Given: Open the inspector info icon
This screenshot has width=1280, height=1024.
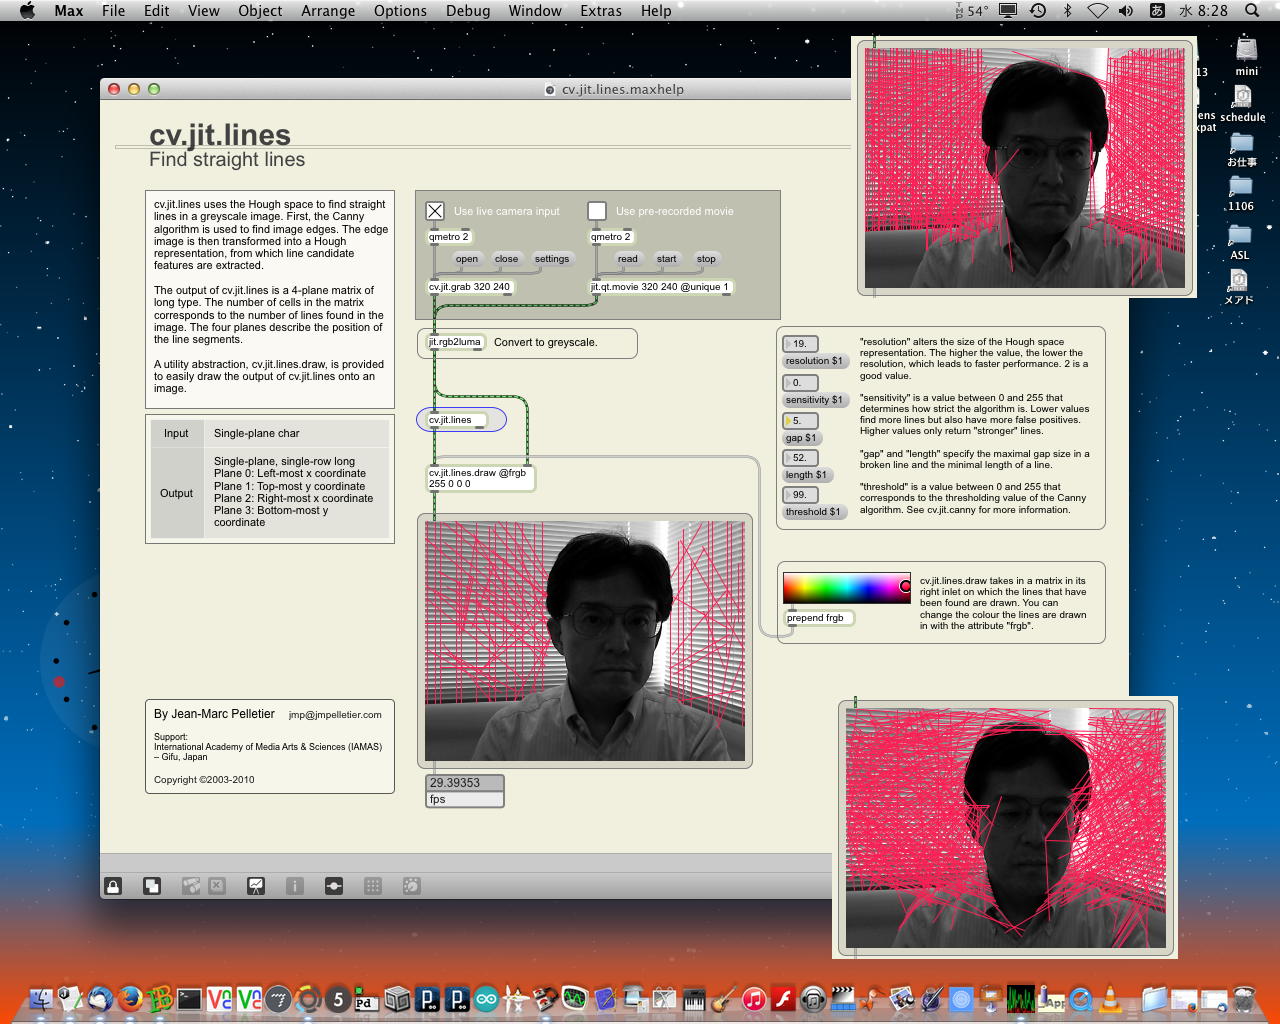Looking at the screenshot, I should coord(295,886).
